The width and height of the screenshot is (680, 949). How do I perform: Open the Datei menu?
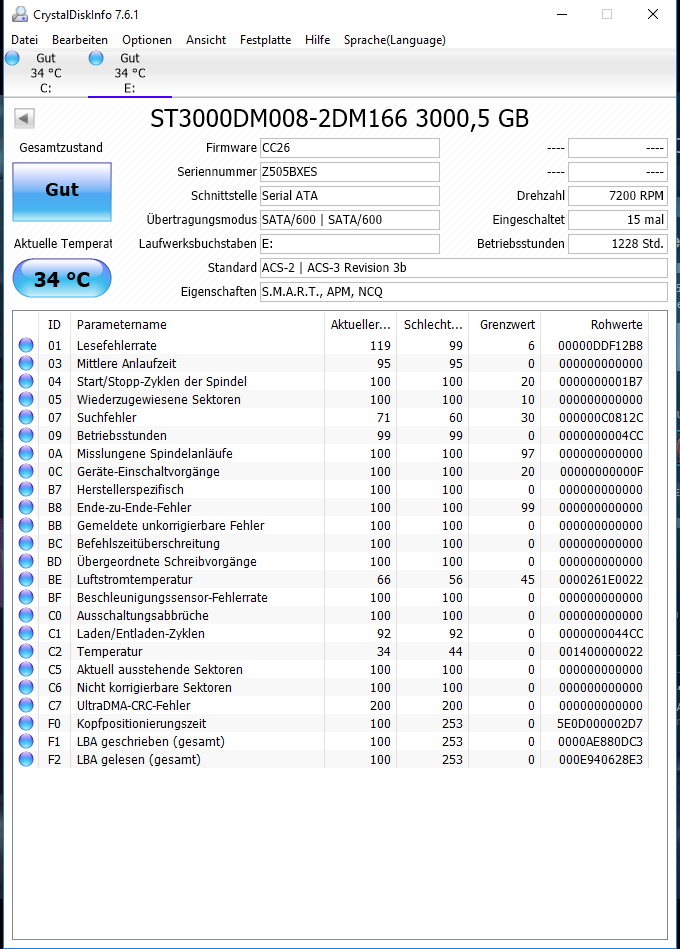(24, 40)
